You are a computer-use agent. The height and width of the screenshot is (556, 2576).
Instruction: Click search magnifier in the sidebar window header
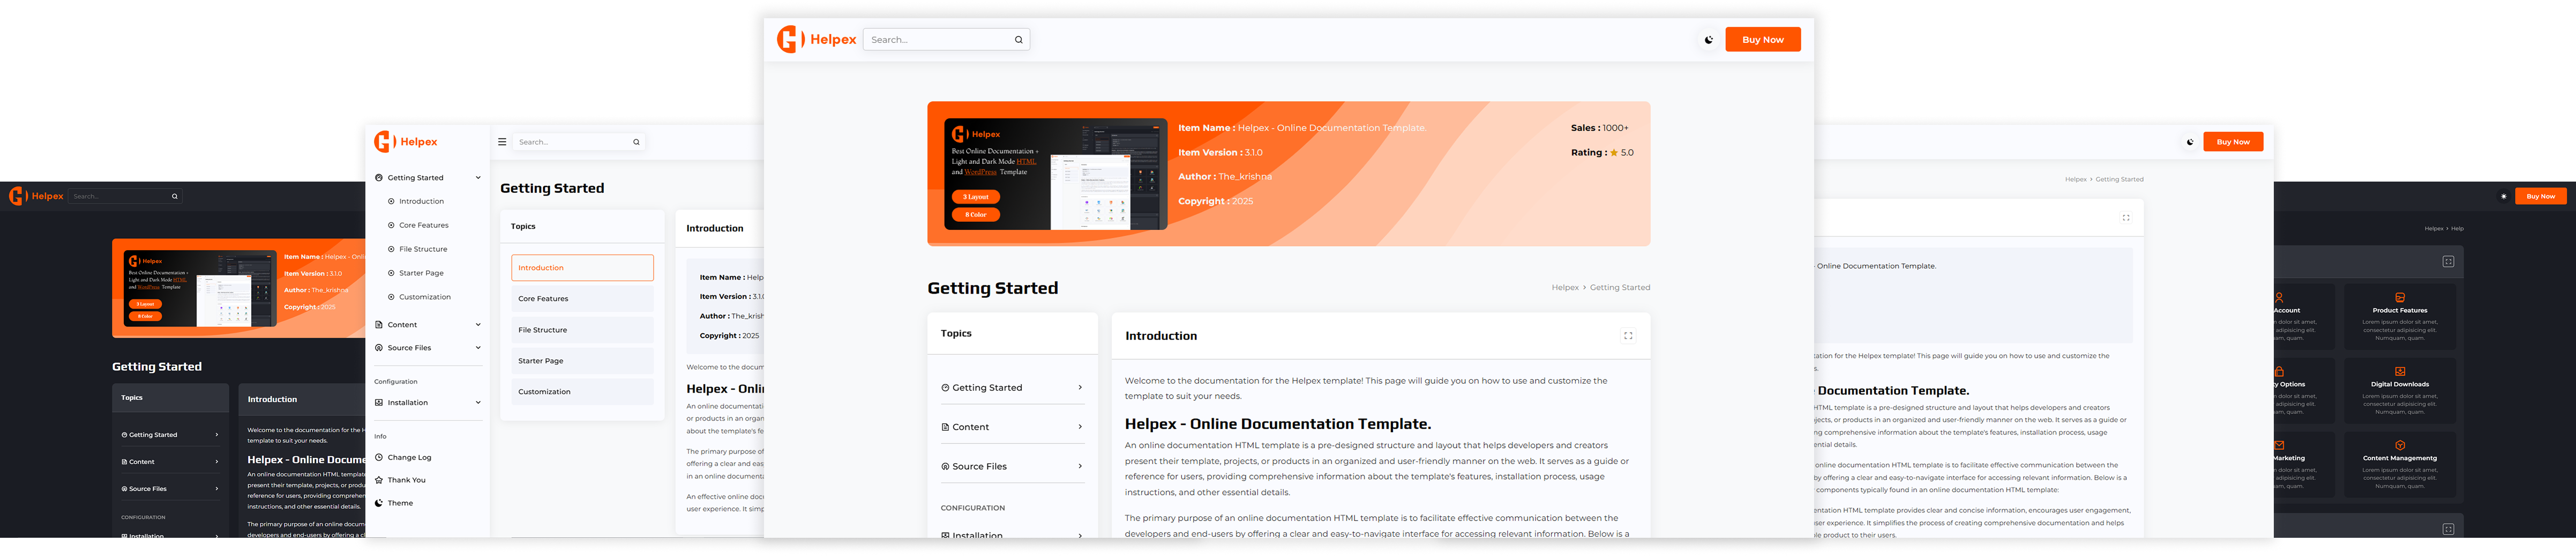[x=636, y=142]
